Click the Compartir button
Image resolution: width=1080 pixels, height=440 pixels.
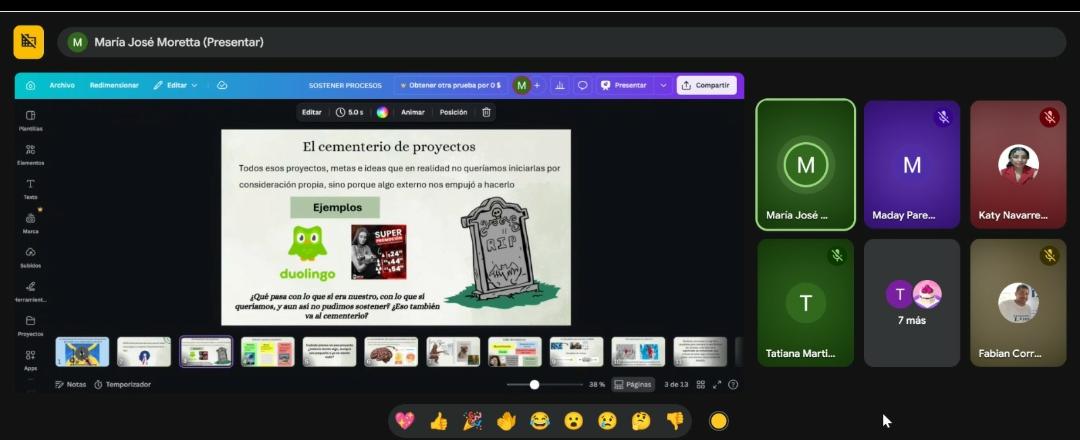click(706, 85)
